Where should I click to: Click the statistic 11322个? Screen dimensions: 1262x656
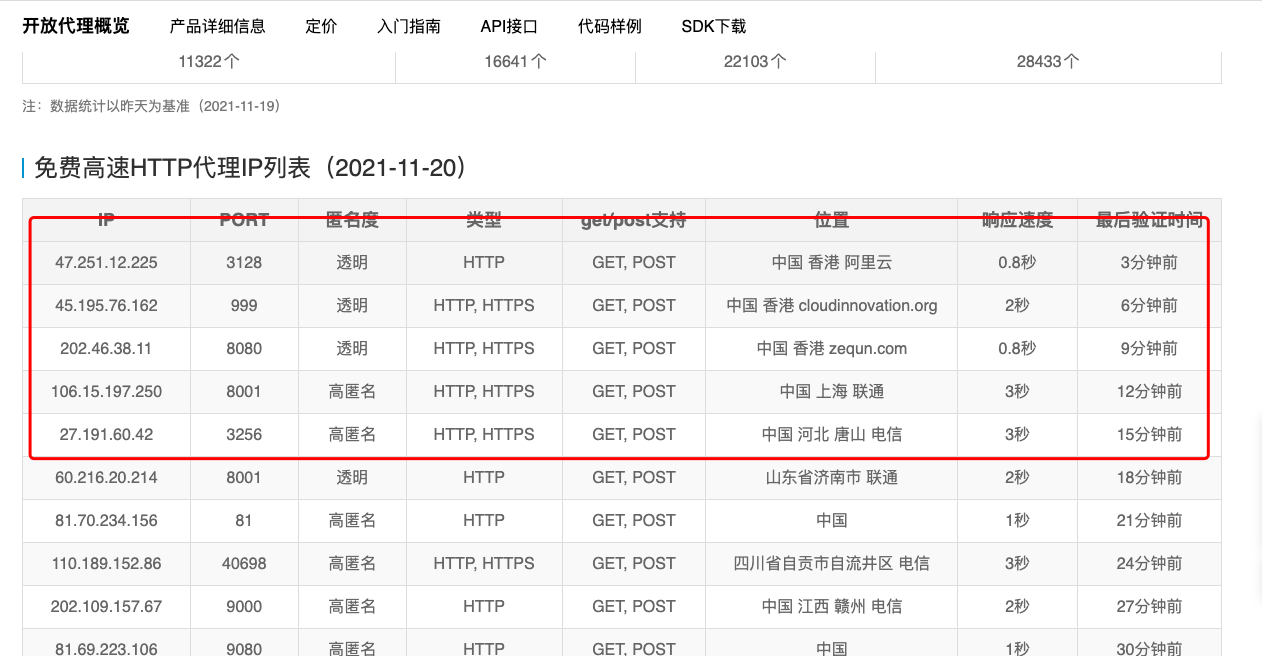(x=209, y=61)
